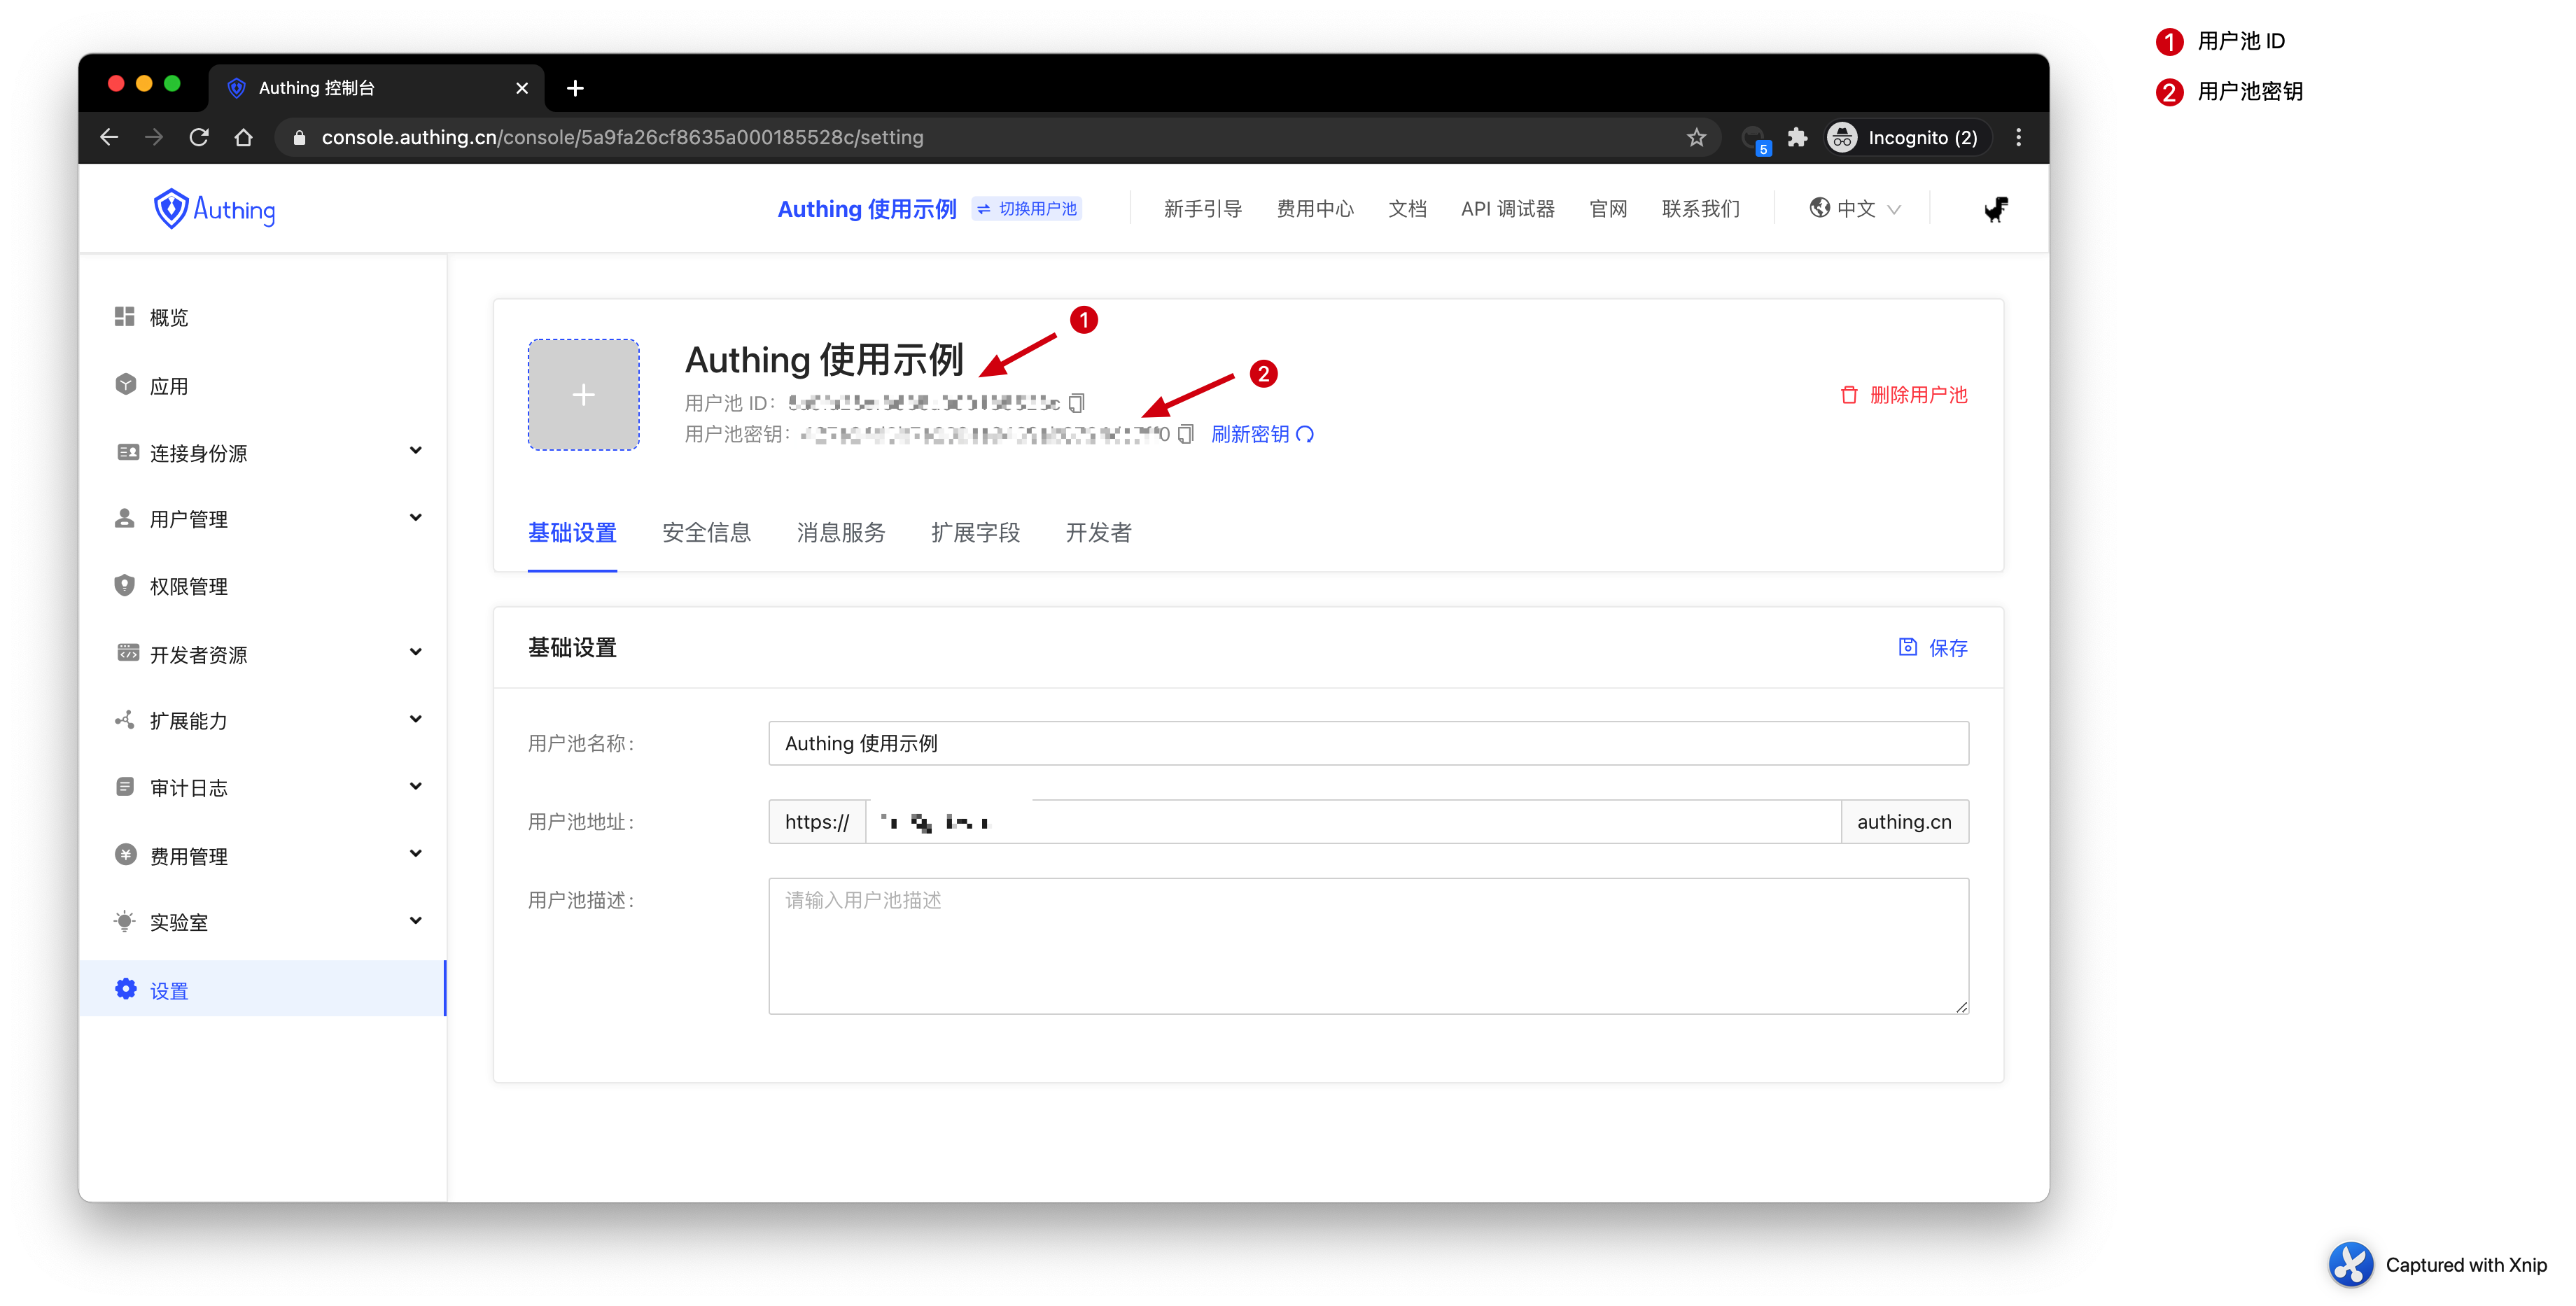Open 文档 in top navigation
Image resolution: width=2576 pixels, height=1306 pixels.
(x=1407, y=209)
